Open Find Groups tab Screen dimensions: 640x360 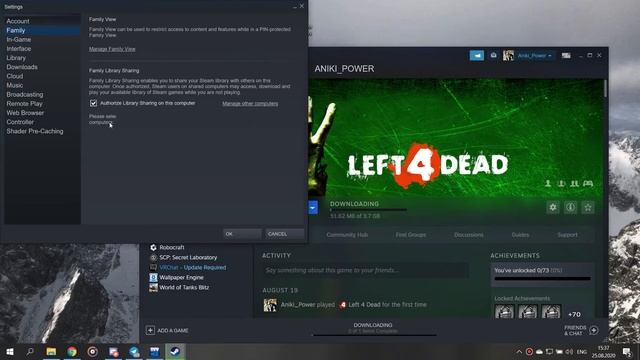(x=411, y=235)
